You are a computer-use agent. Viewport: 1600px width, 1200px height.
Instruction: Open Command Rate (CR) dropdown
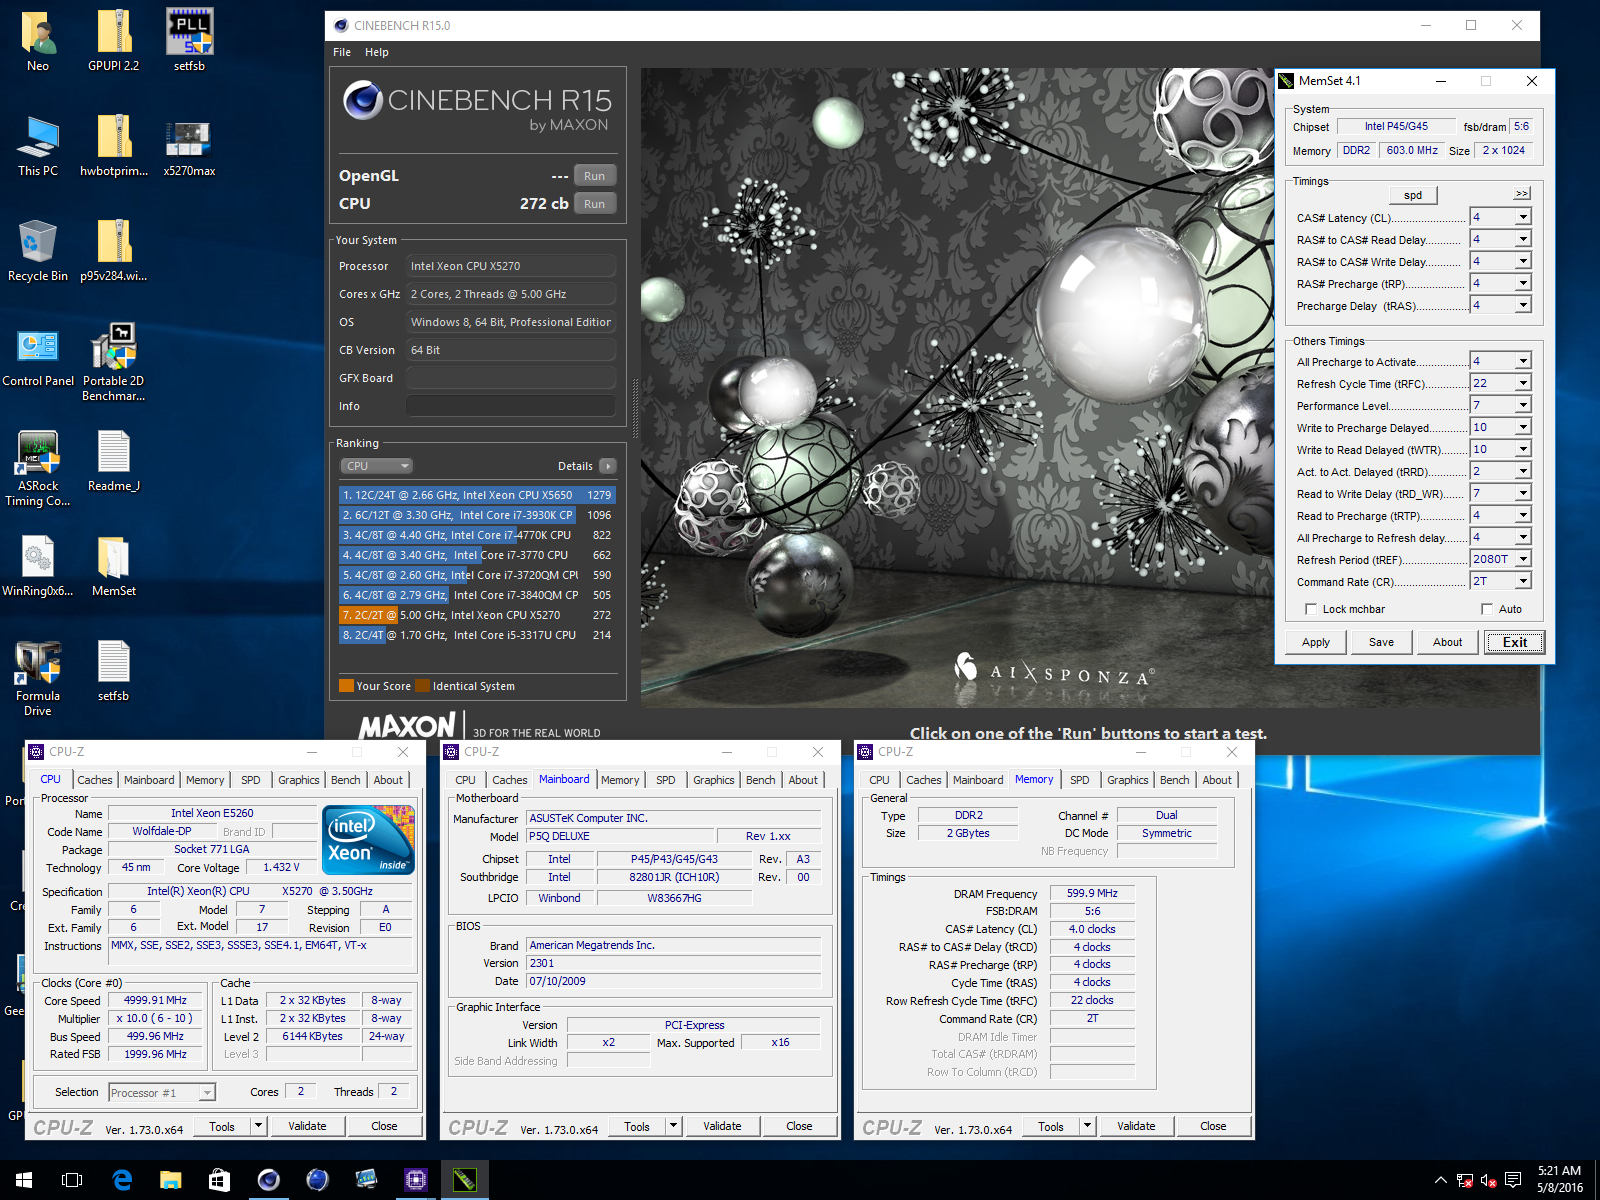click(1523, 581)
